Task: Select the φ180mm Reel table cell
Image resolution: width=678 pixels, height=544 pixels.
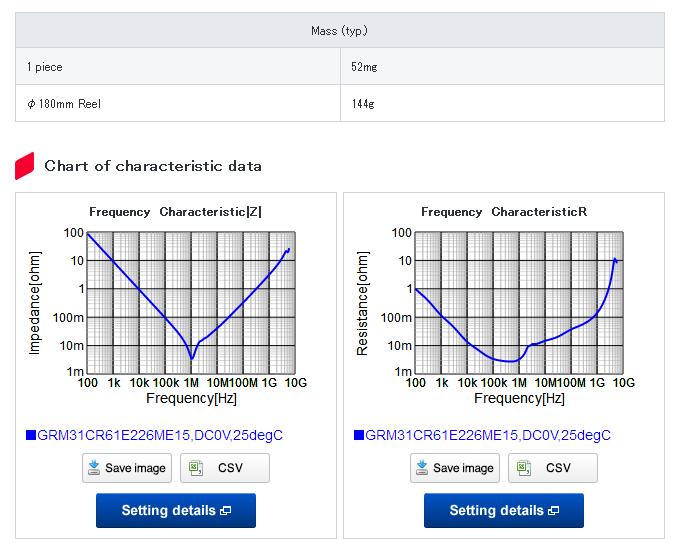Action: (178, 103)
